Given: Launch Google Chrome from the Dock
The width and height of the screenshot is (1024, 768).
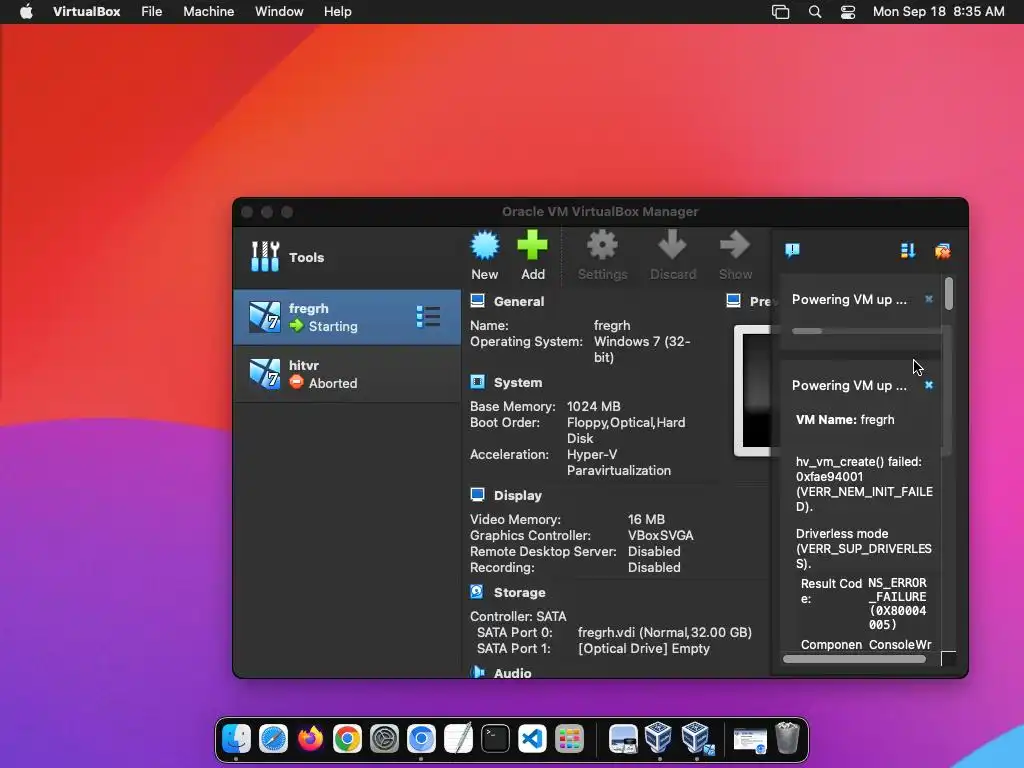Looking at the screenshot, I should click(x=347, y=739).
